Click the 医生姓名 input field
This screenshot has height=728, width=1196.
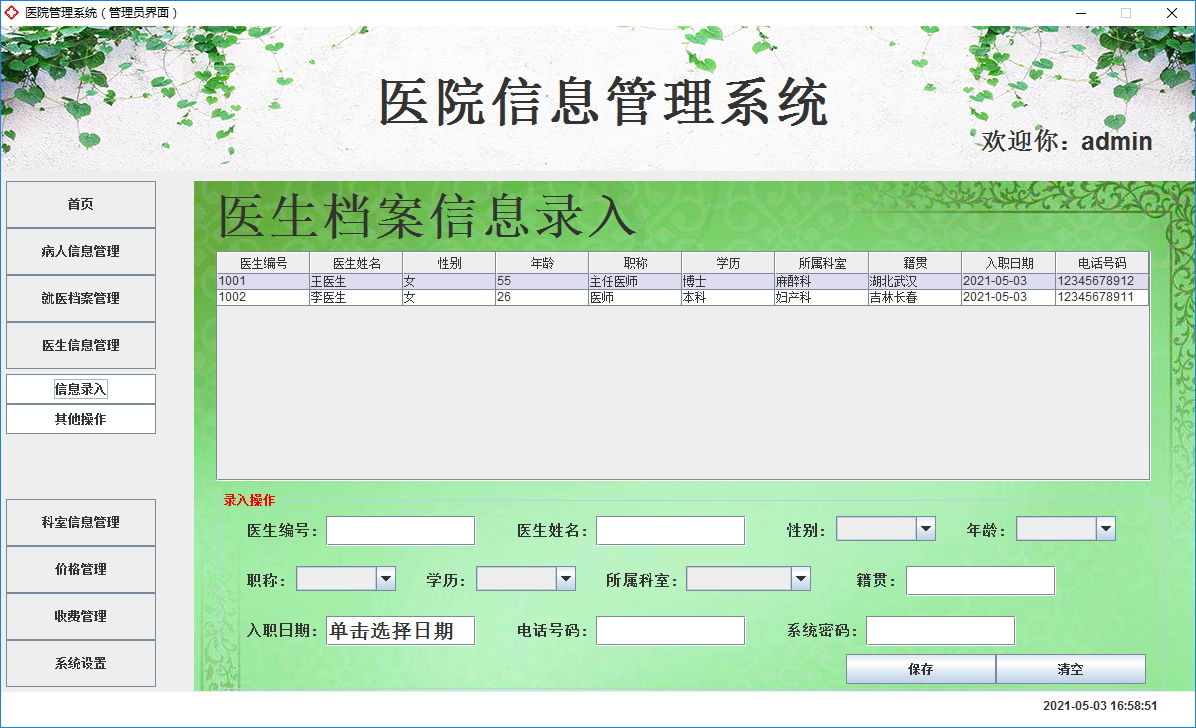(x=670, y=530)
